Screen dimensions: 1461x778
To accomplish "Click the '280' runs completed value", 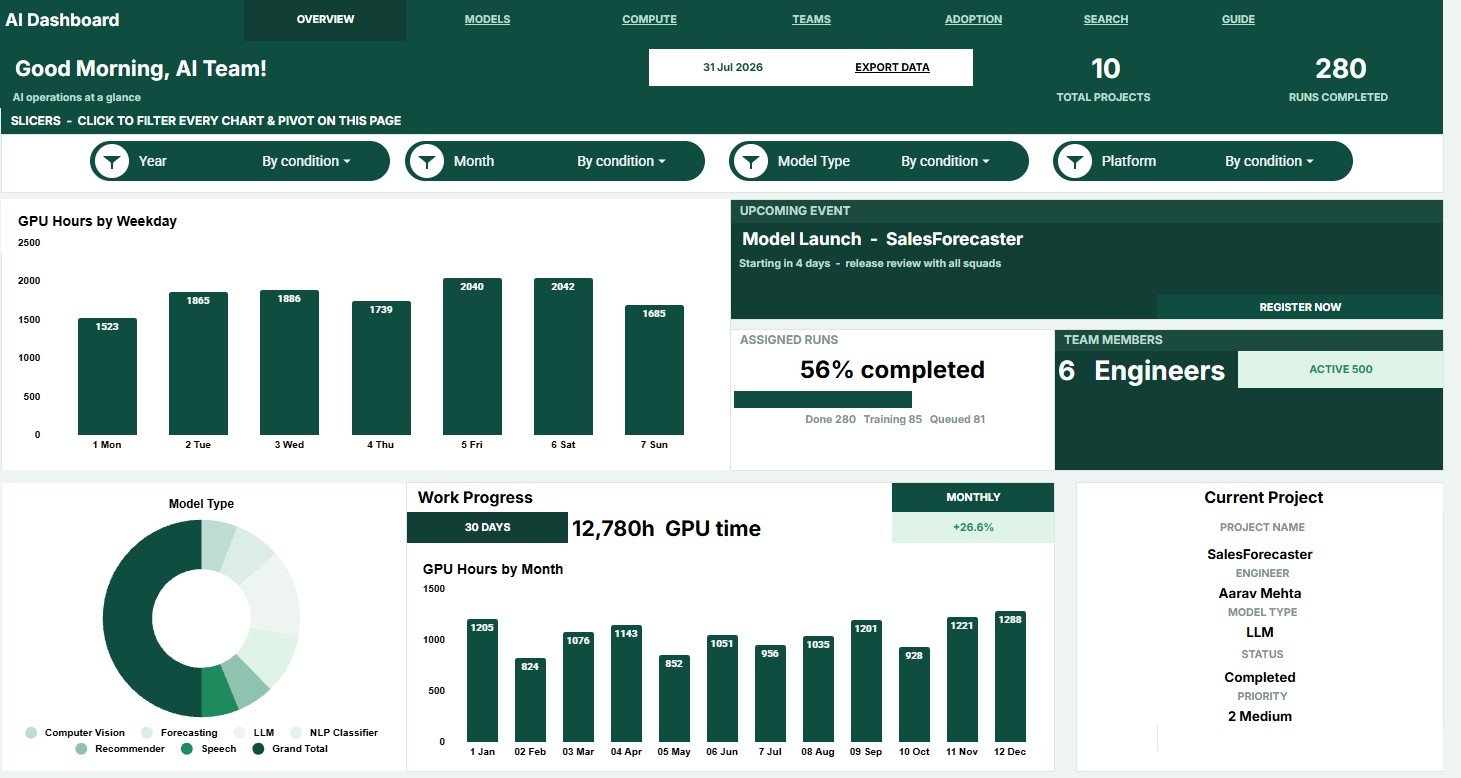I will 1340,69.
